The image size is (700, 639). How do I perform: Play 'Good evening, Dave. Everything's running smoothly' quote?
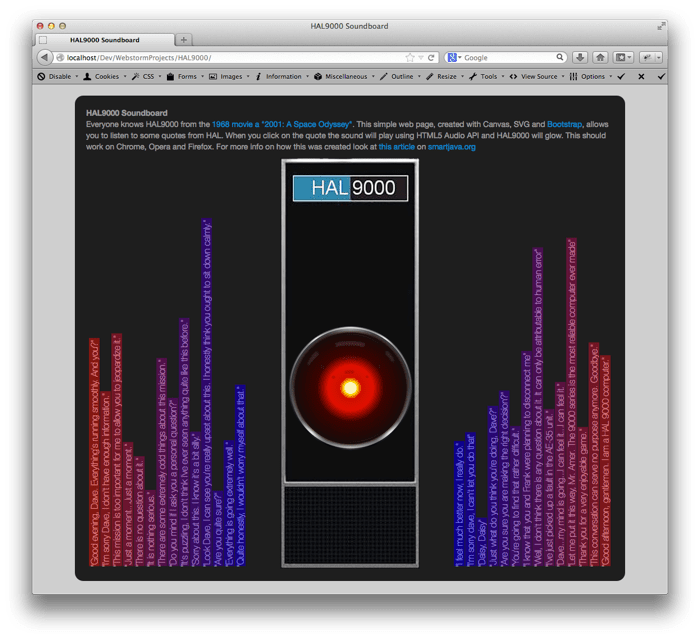coord(94,452)
